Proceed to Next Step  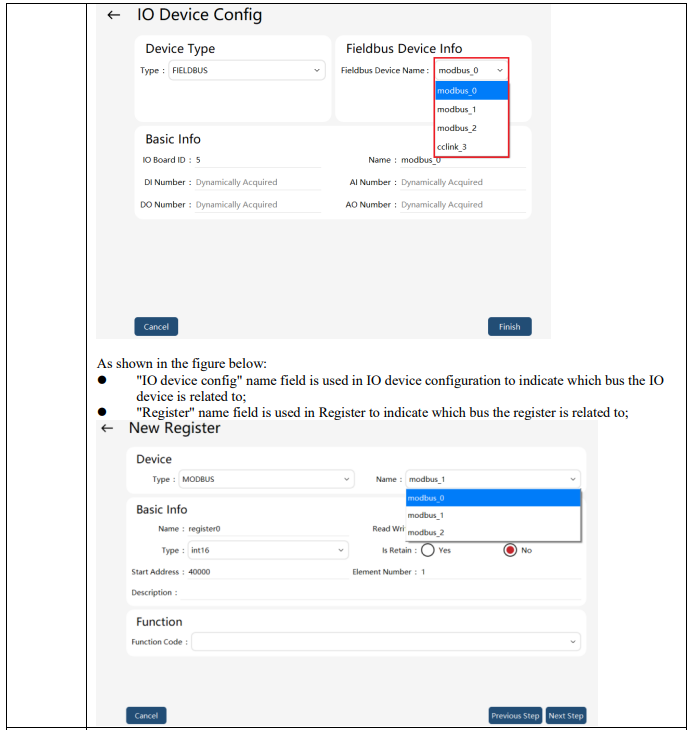[x=566, y=716]
